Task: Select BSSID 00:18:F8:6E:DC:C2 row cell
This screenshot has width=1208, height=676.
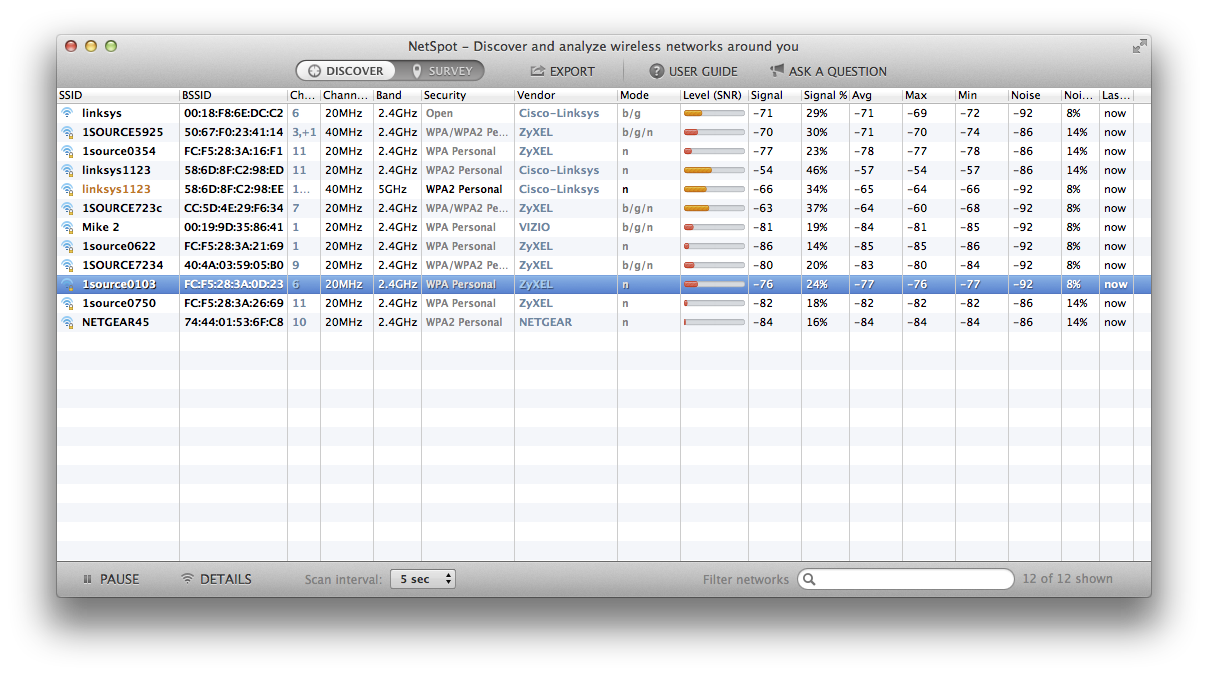Action: [x=233, y=113]
